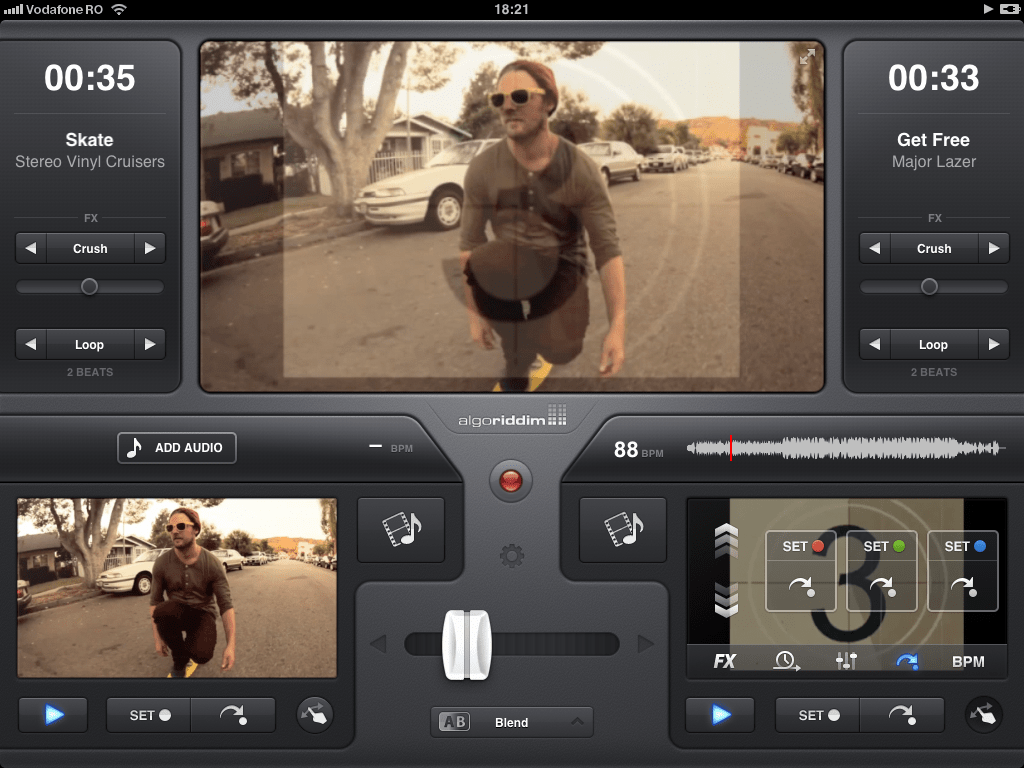1024x768 pixels.
Task: Play the right deck video
Action: click(720, 714)
